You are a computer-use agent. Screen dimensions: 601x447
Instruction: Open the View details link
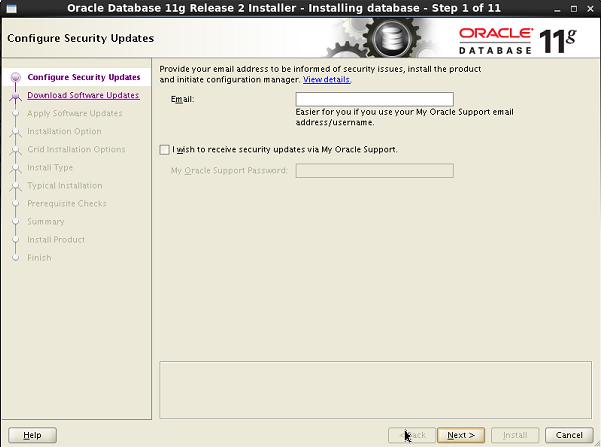pos(327,80)
